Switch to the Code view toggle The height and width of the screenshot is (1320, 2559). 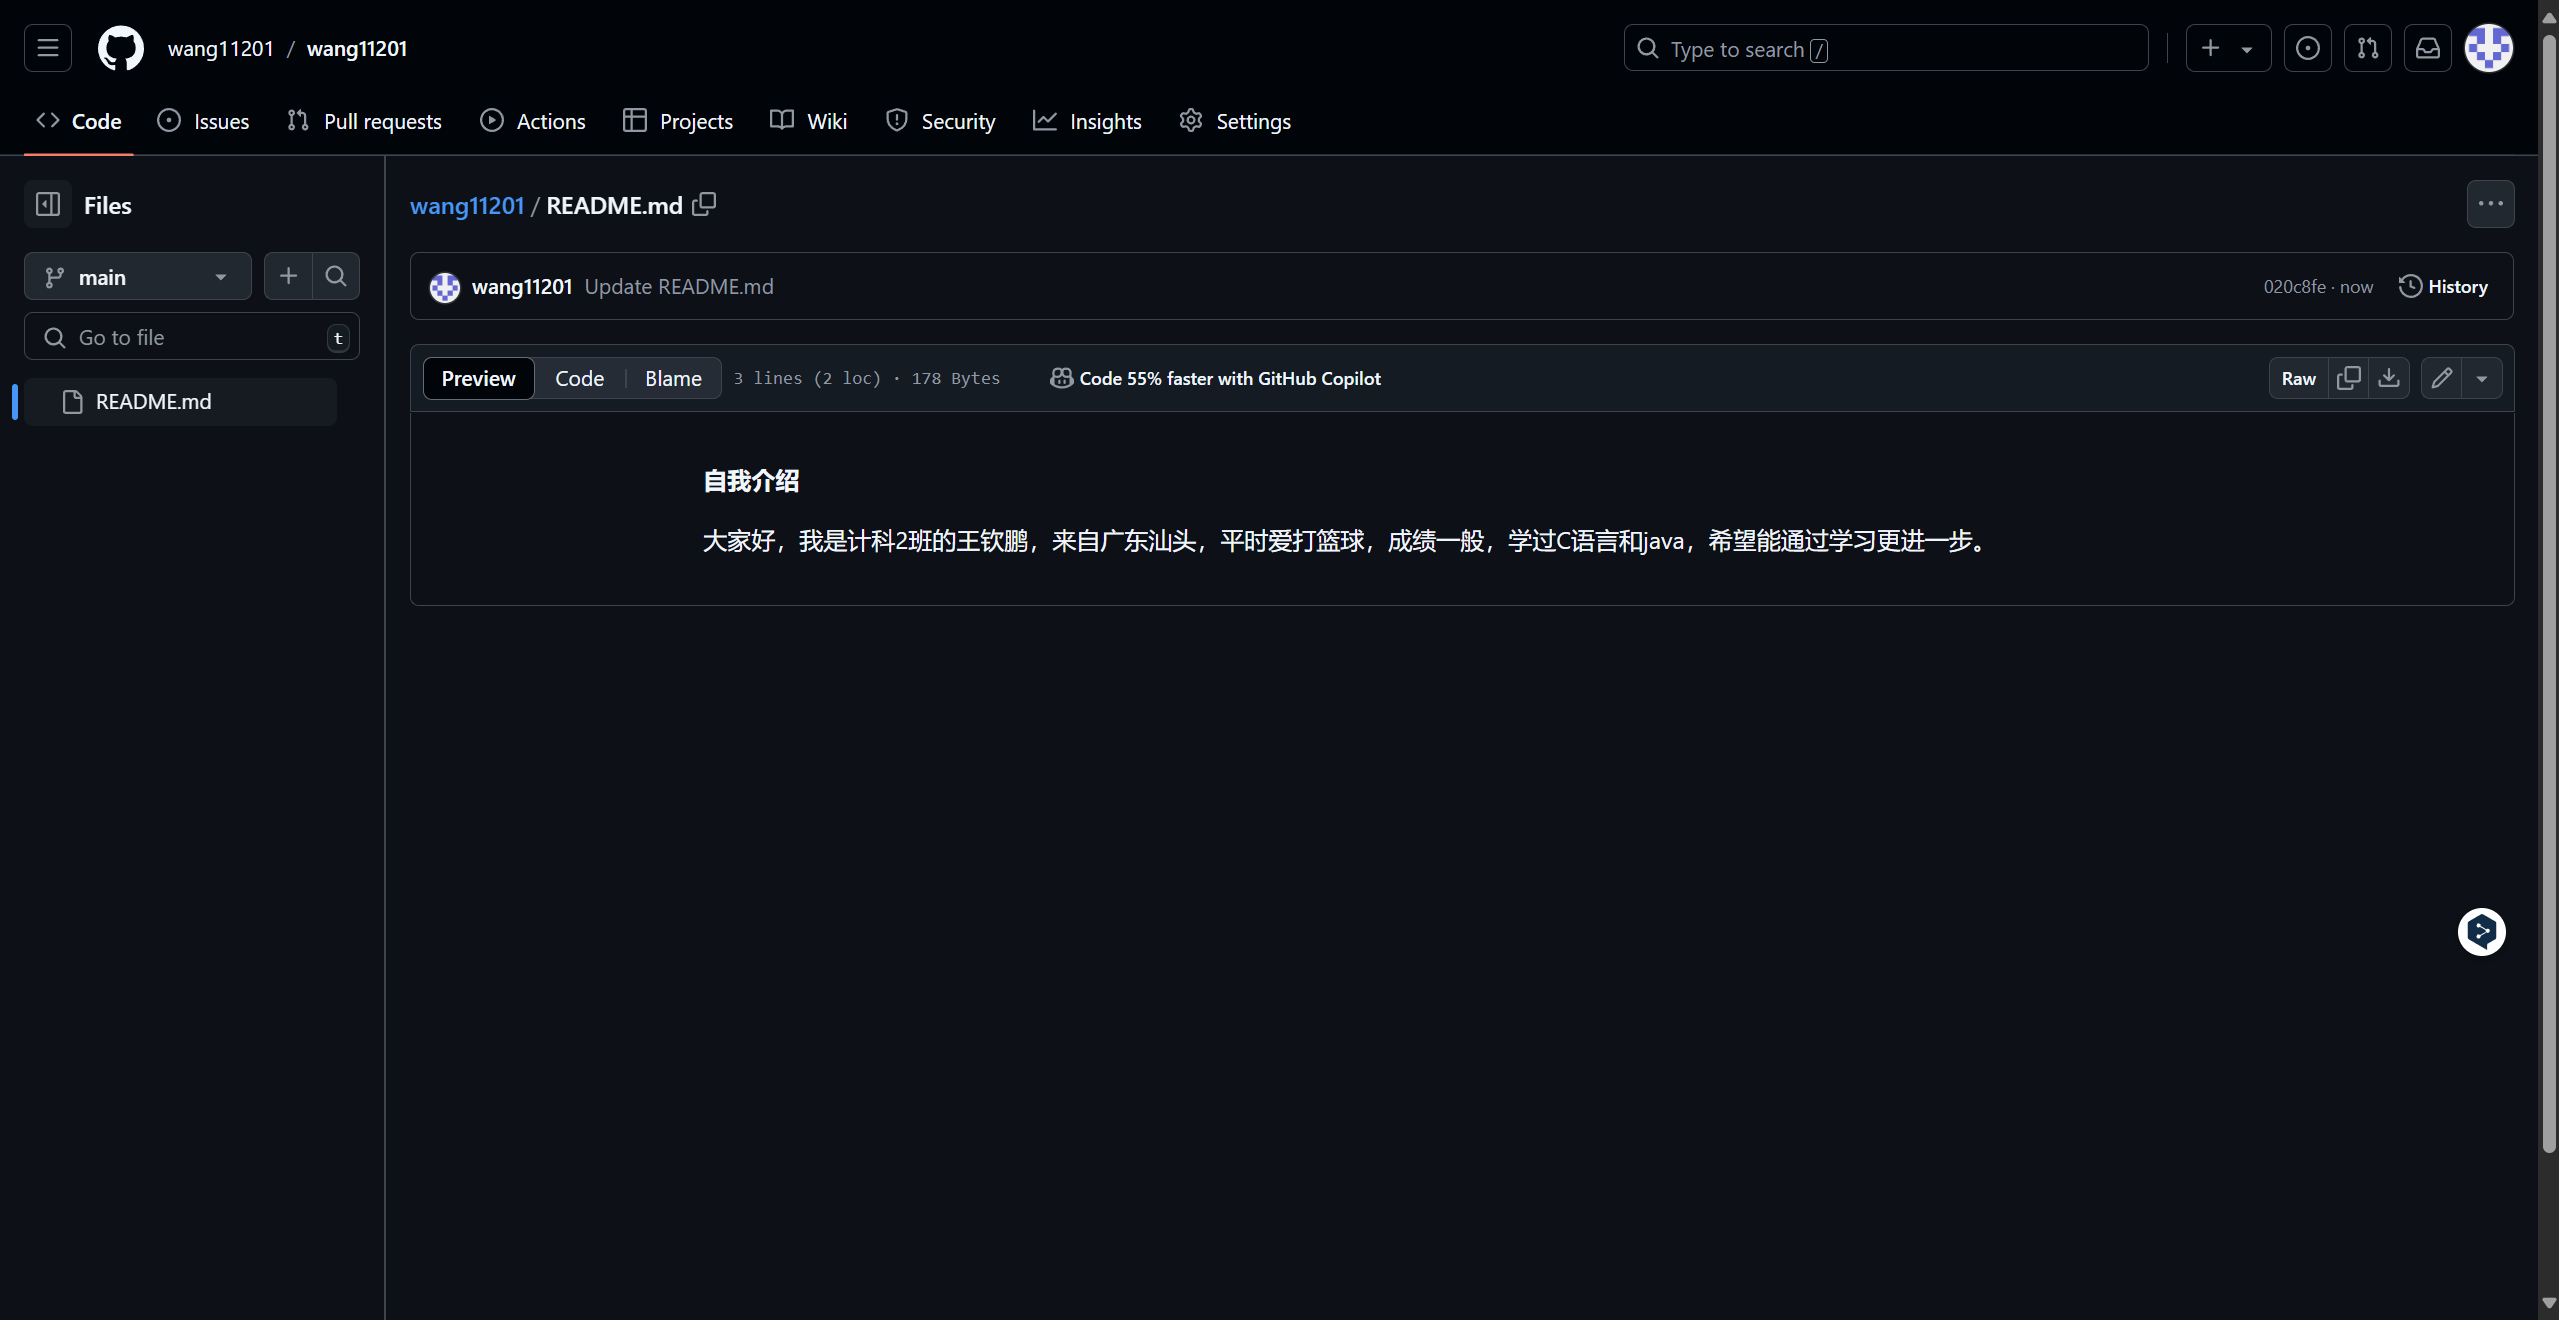click(x=579, y=378)
